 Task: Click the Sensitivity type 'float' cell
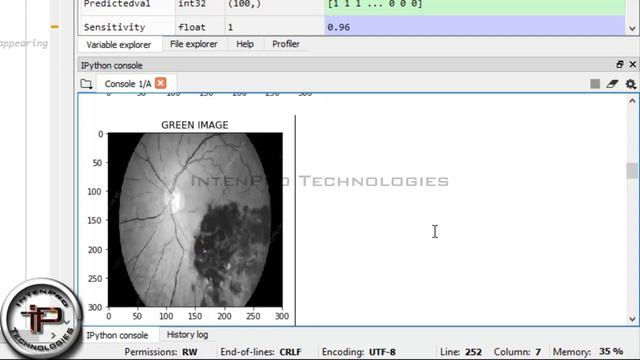(x=200, y=27)
